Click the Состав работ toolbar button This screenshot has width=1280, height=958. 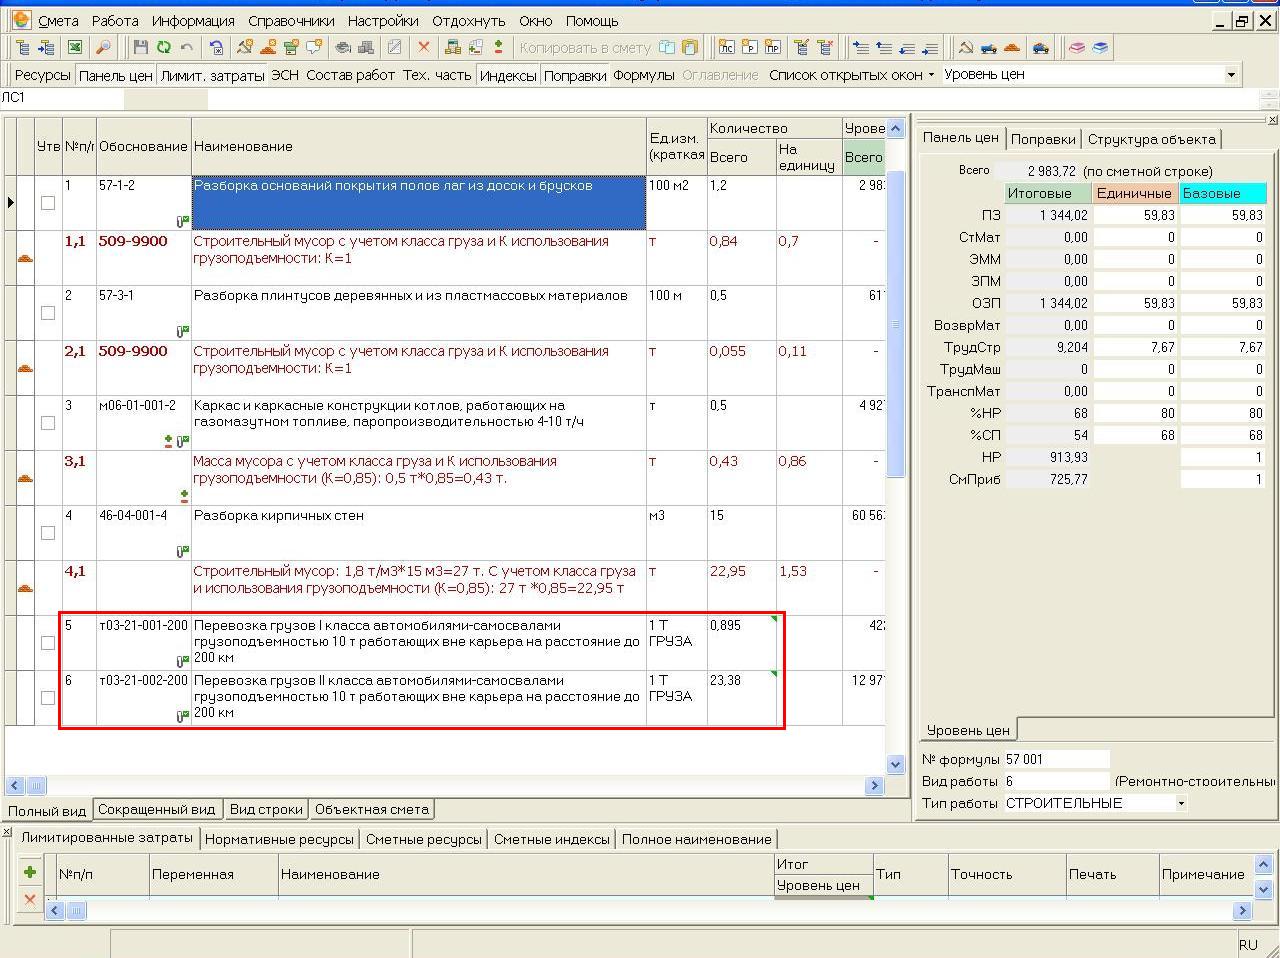tap(350, 75)
